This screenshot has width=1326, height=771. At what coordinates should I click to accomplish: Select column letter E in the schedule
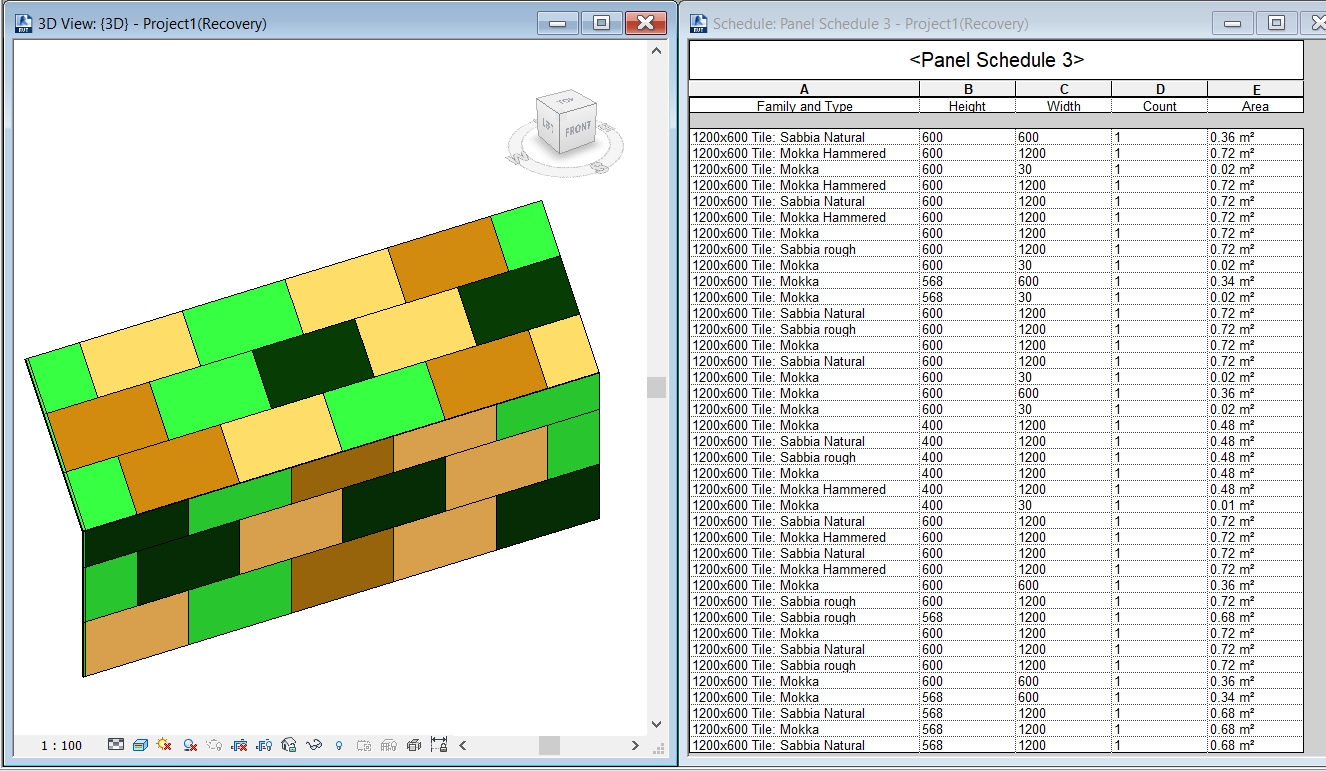[1255, 89]
